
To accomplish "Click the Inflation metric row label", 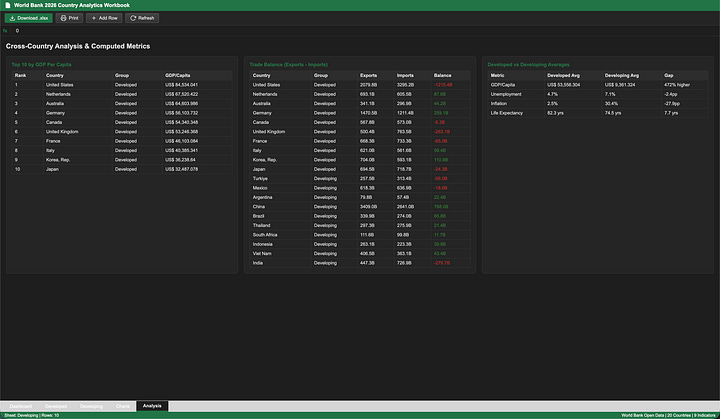I will (499, 104).
